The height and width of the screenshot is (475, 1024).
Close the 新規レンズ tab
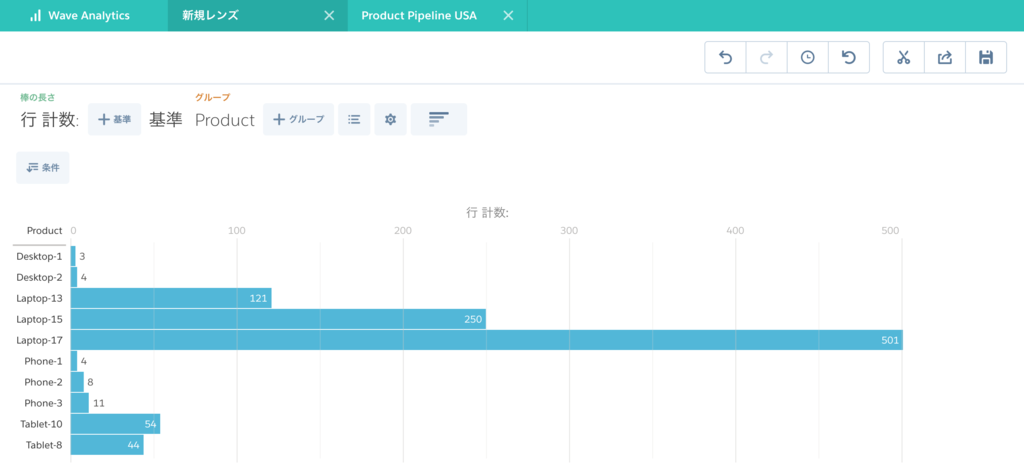point(330,16)
